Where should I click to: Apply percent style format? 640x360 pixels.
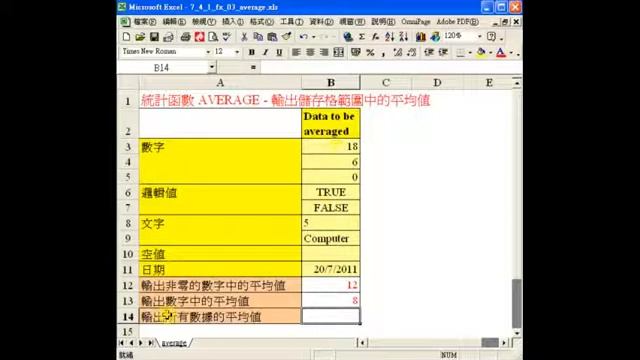pyautogui.click(x=370, y=52)
